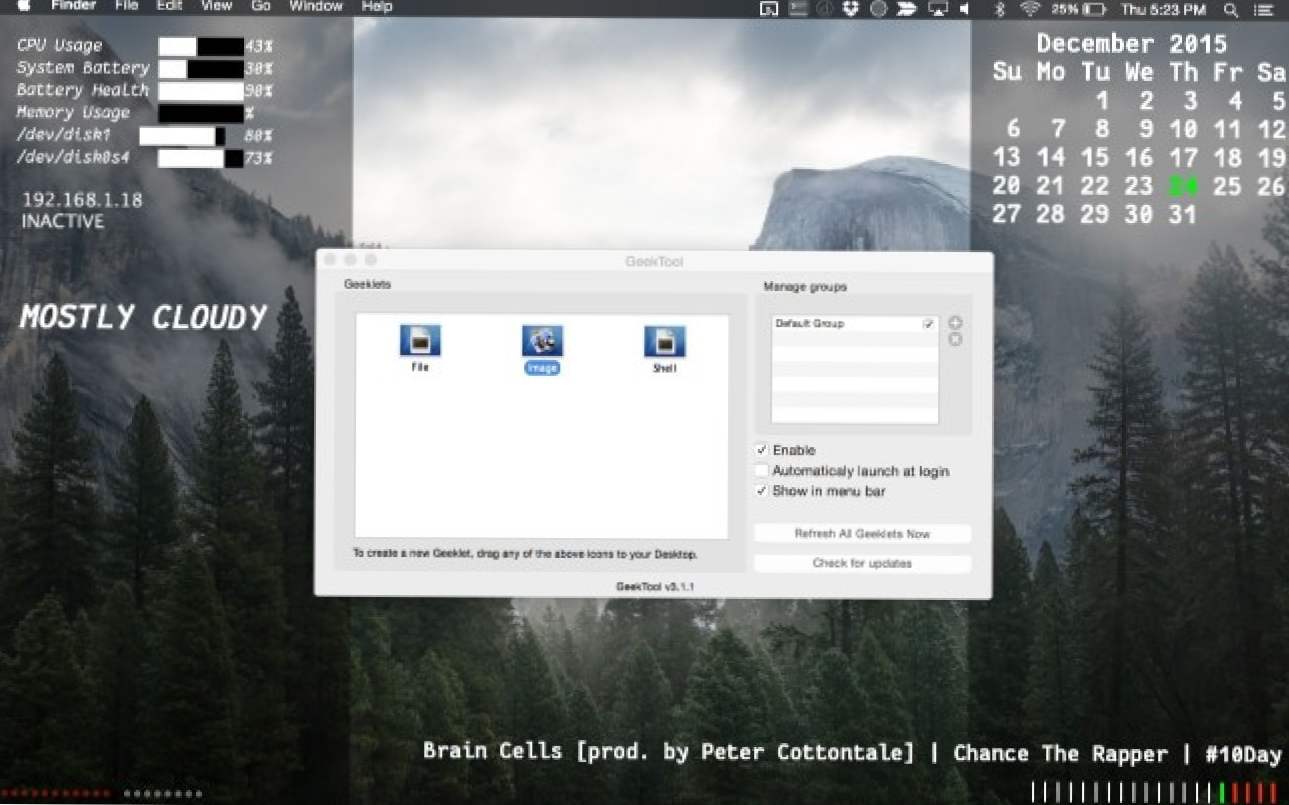This screenshot has height=805, width=1289.
Task: Click /dev/disk0s4 usage label
Action: tap(73, 157)
